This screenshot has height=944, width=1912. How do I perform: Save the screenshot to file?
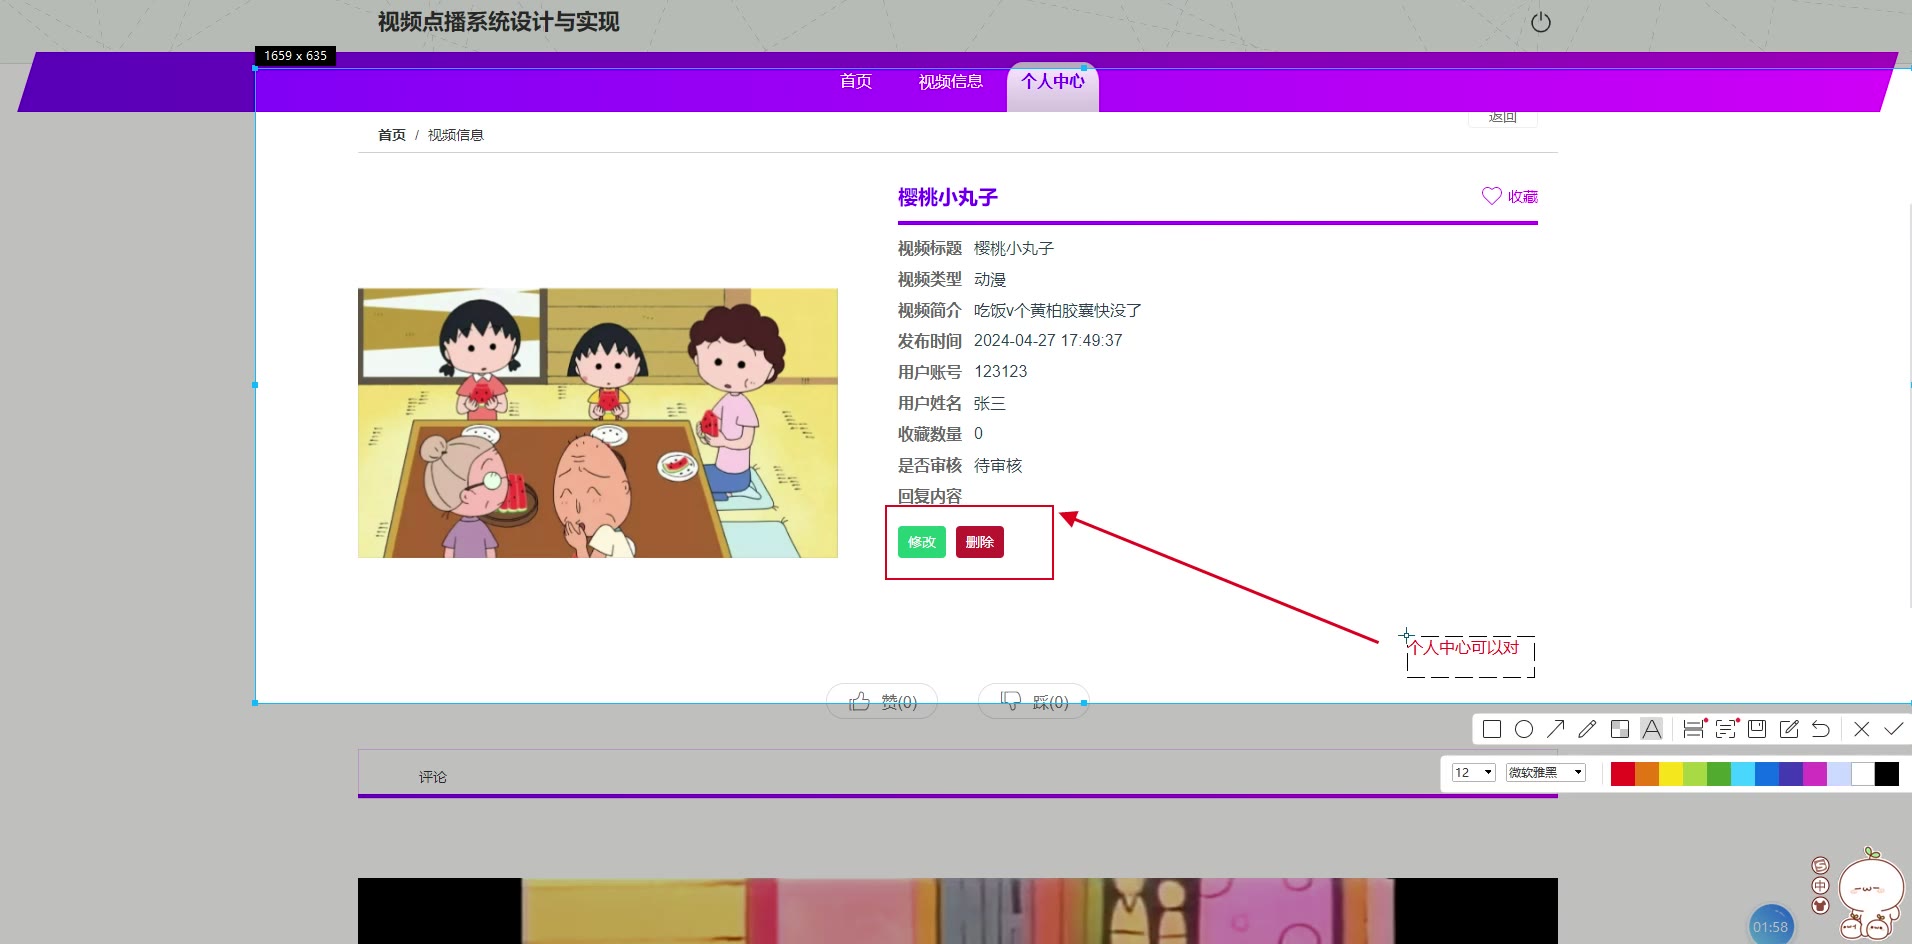pos(1757,729)
